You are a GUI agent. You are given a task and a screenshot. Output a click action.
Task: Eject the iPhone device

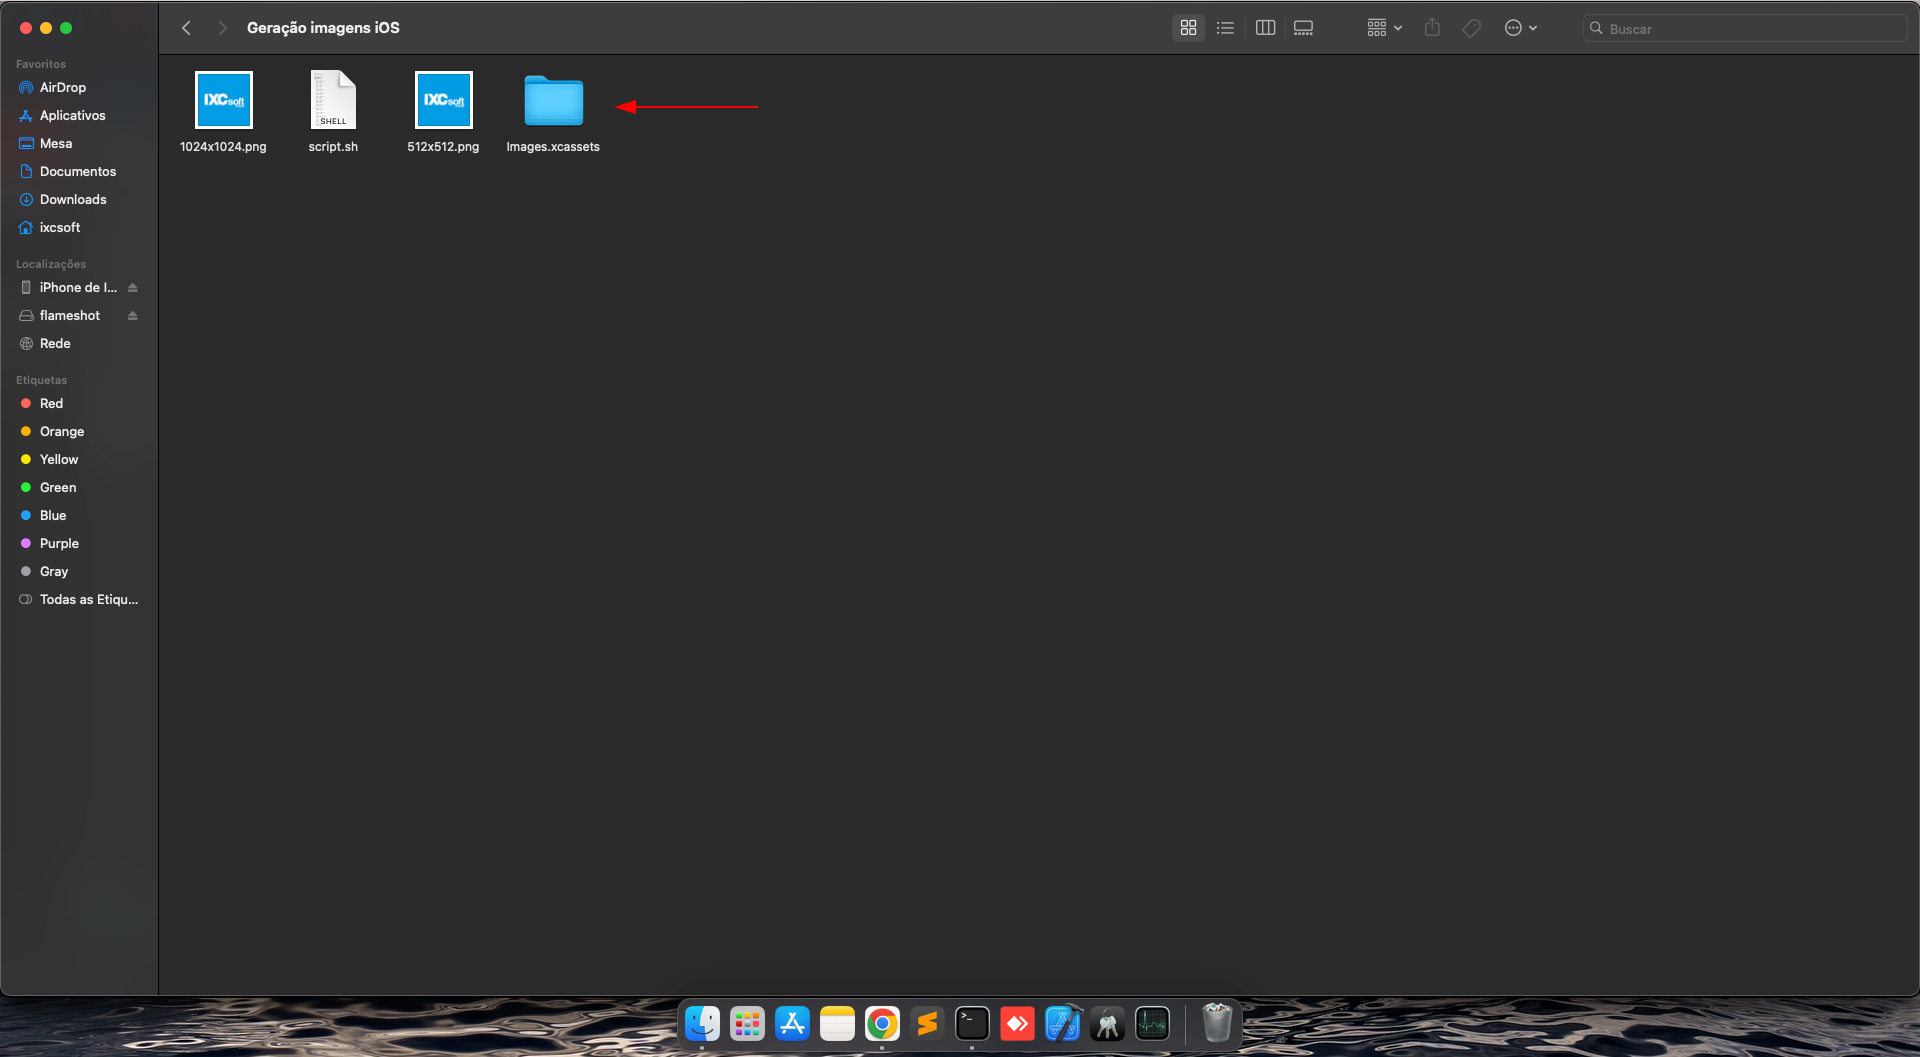[132, 287]
